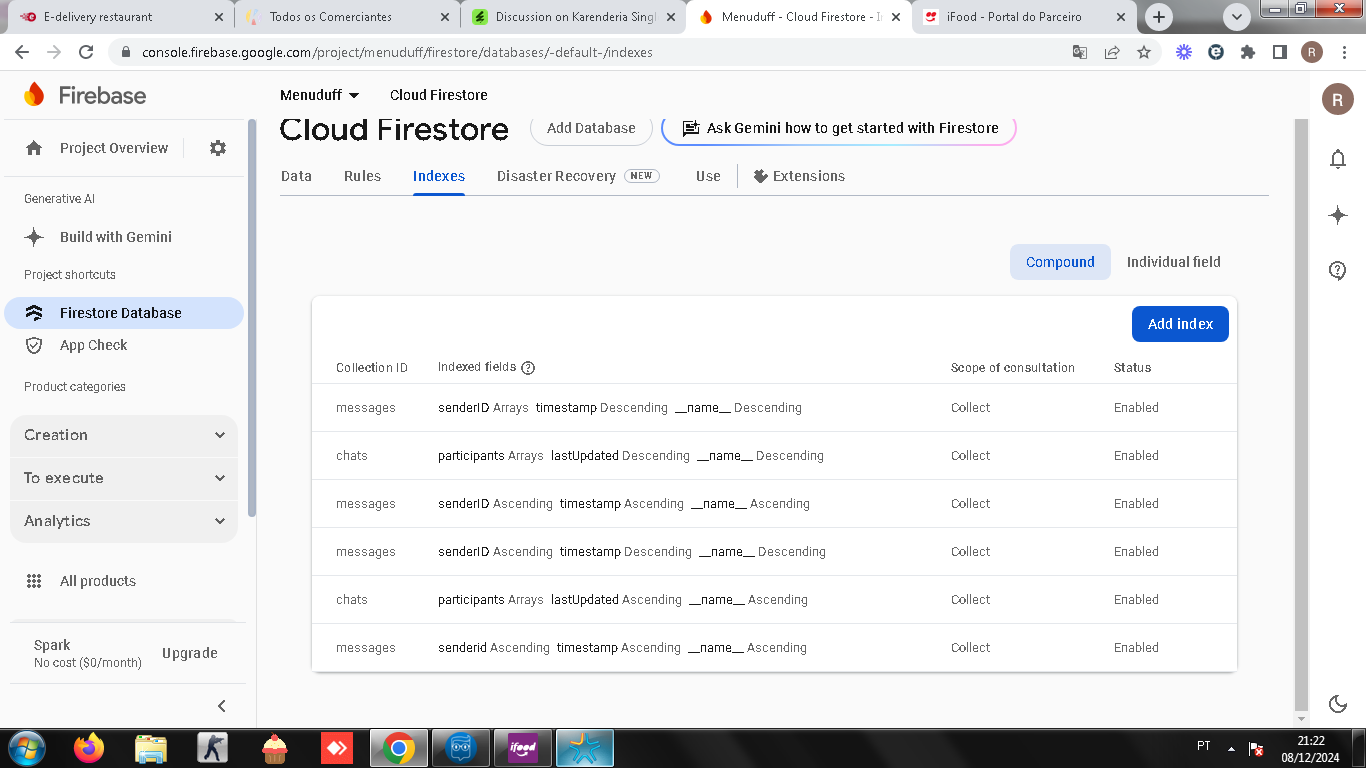Go back in browser history
Screen dimensions: 1366x768
22,52
